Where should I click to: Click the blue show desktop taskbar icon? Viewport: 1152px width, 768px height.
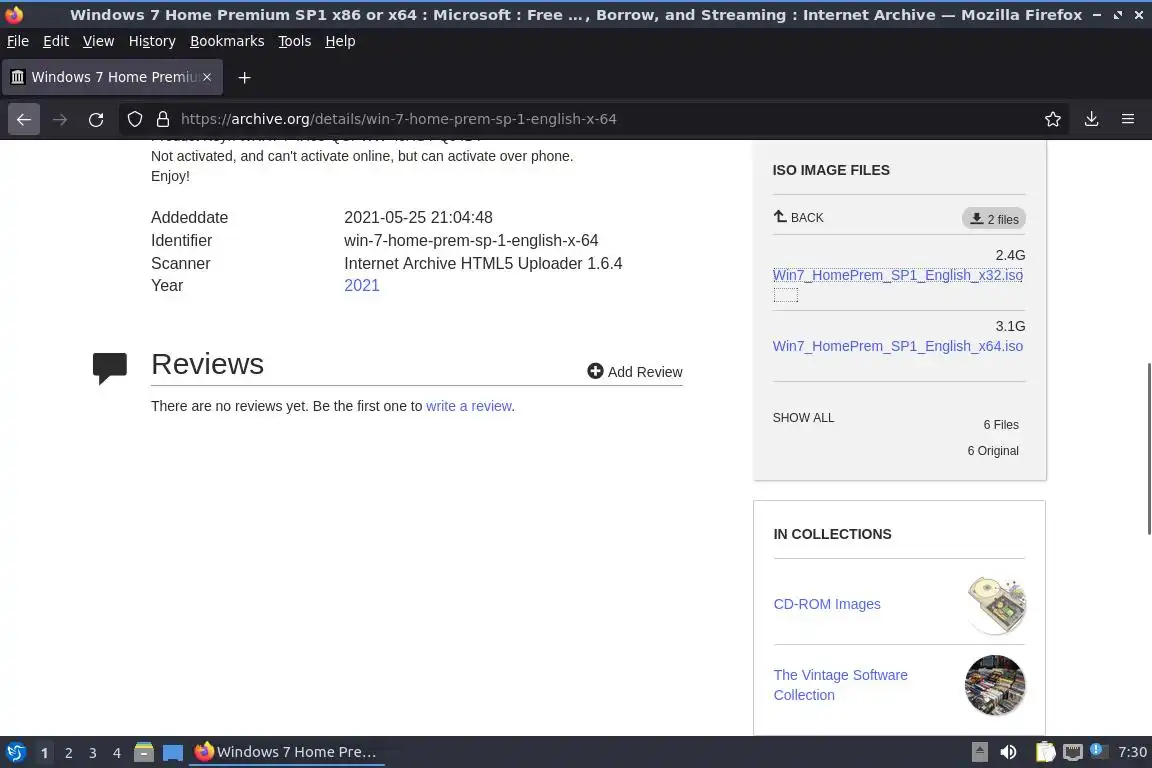click(173, 753)
